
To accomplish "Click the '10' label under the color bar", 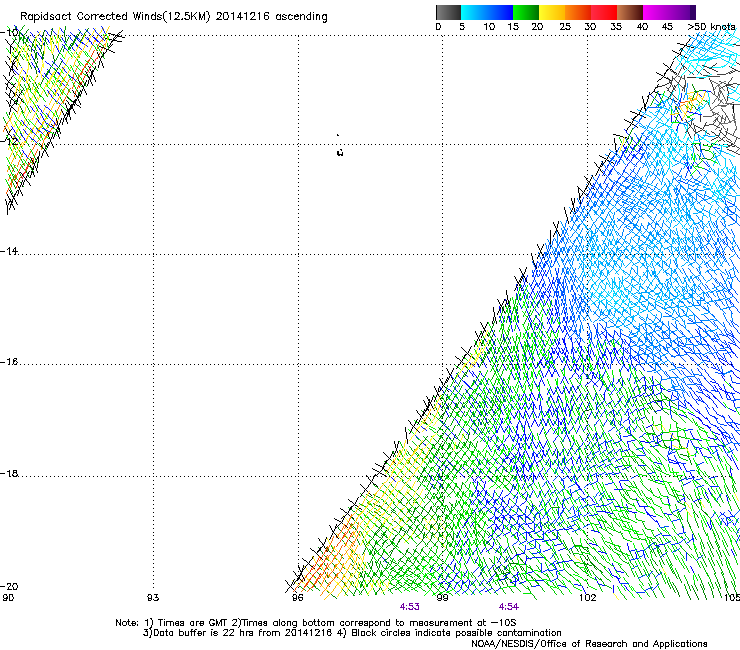I will 489,27.
